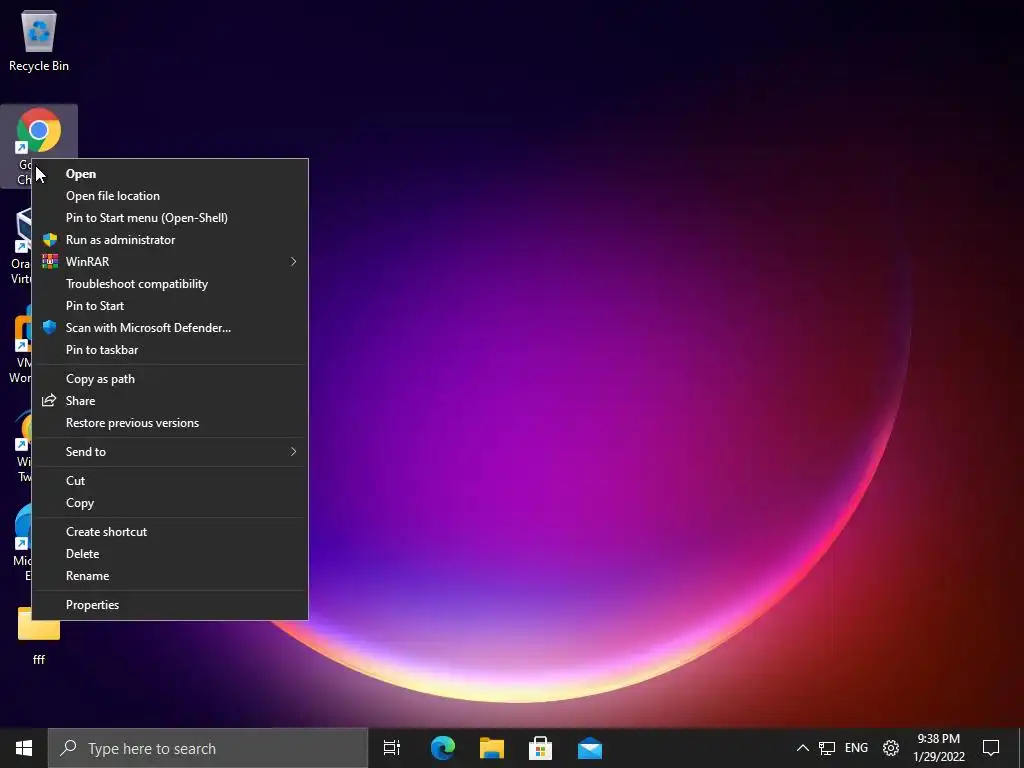
Task: Open the settings gear tray icon
Action: [891, 748]
